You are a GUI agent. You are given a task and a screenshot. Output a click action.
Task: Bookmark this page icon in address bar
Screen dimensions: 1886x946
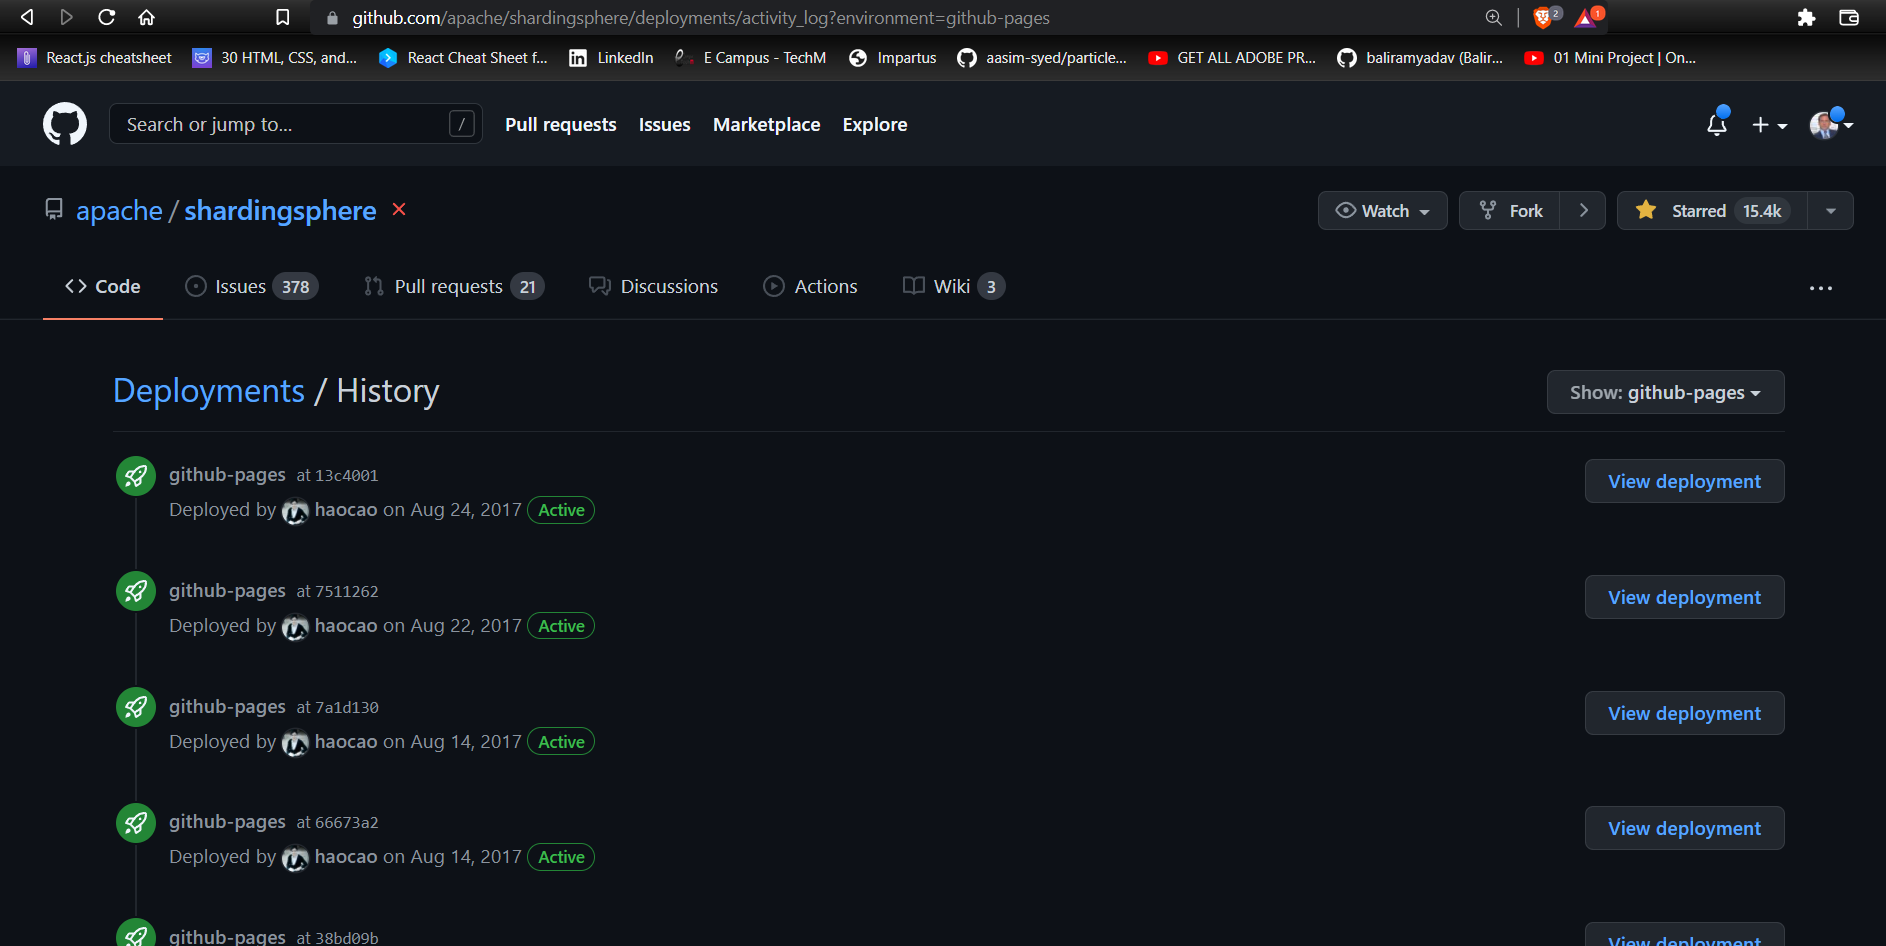pyautogui.click(x=283, y=17)
